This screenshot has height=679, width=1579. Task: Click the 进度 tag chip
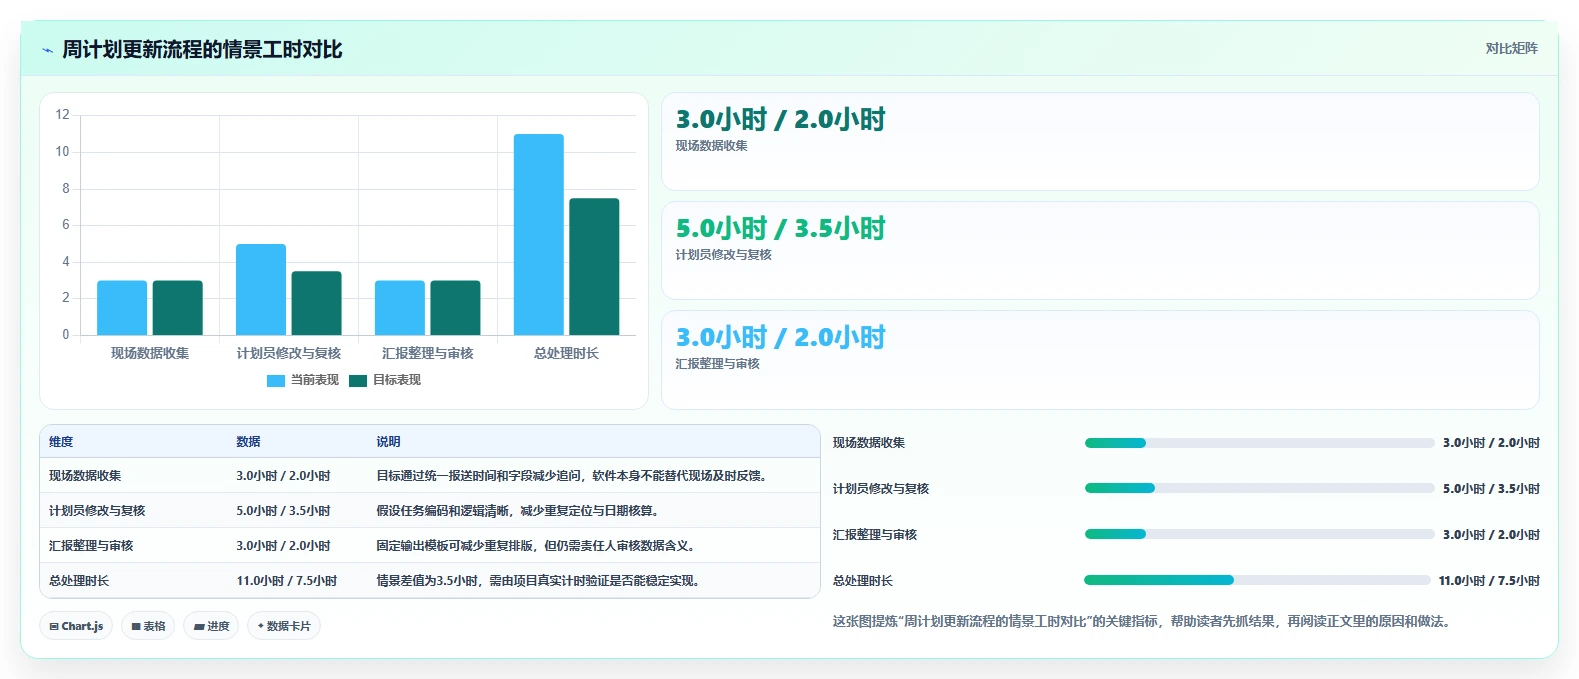(x=211, y=626)
